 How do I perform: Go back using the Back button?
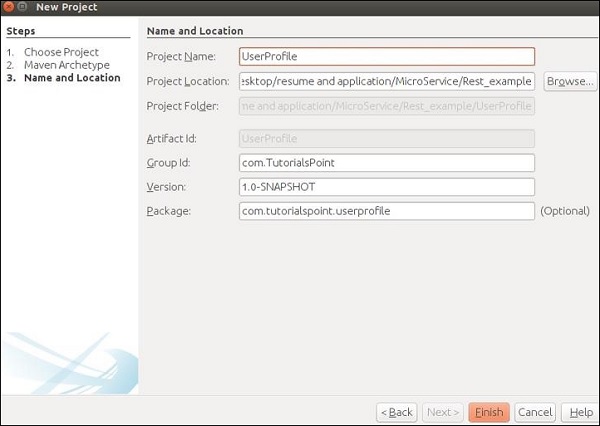coord(396,412)
